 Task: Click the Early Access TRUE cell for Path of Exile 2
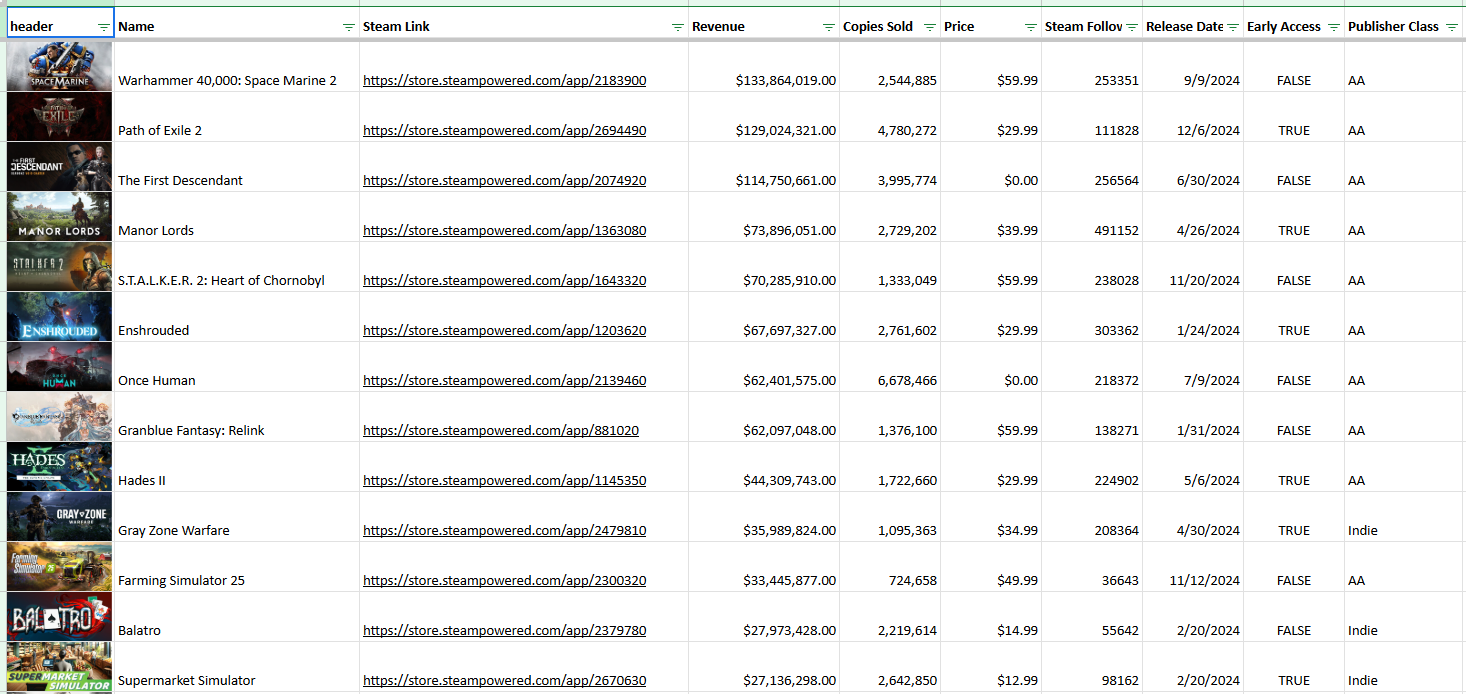click(x=1294, y=117)
